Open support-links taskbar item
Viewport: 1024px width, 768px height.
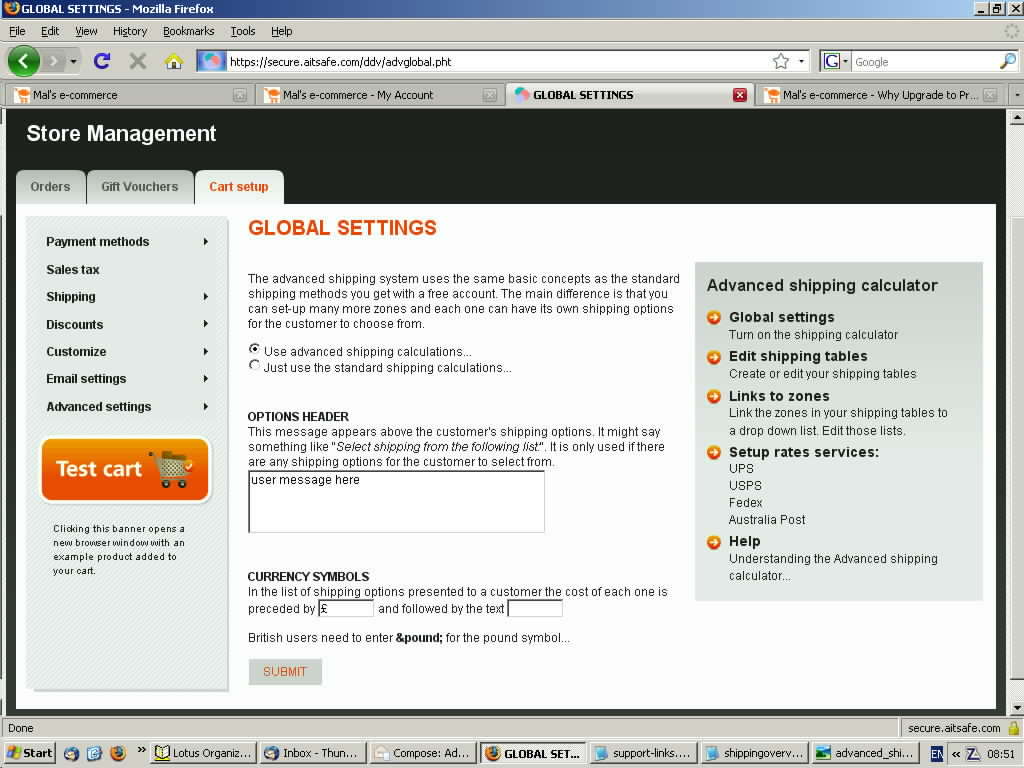tap(643, 753)
